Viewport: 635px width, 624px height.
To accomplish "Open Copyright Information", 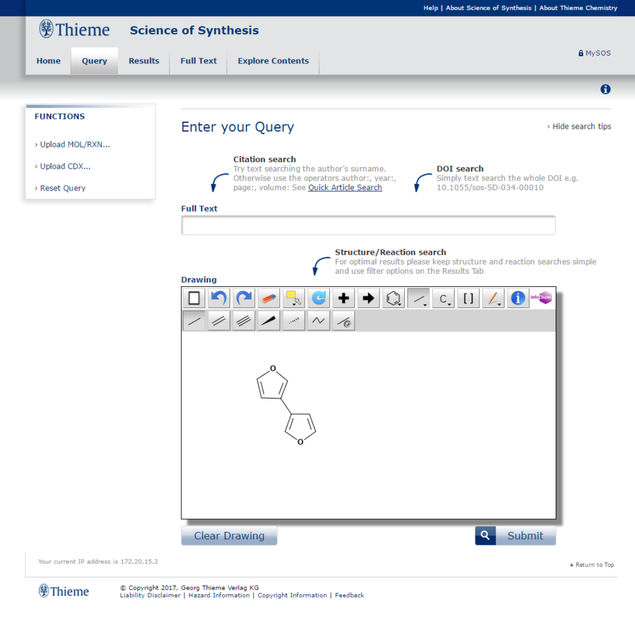I will point(292,595).
